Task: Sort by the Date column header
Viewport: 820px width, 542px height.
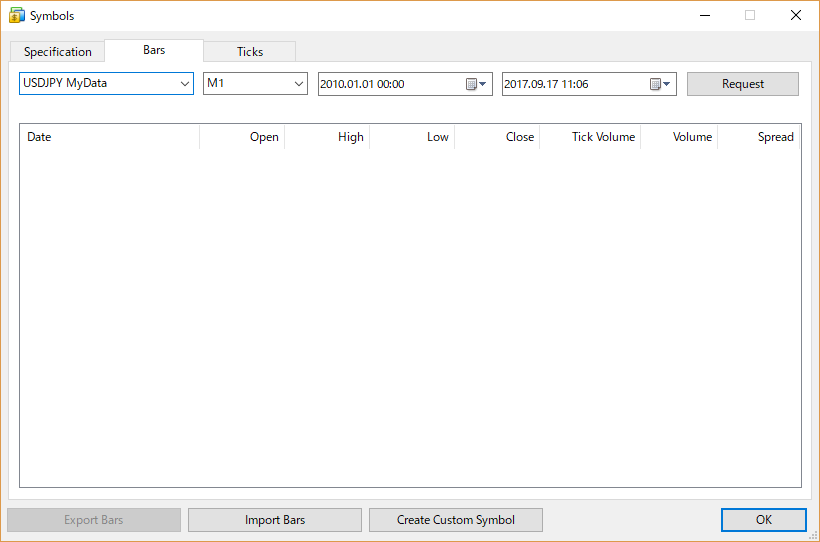Action: point(110,137)
